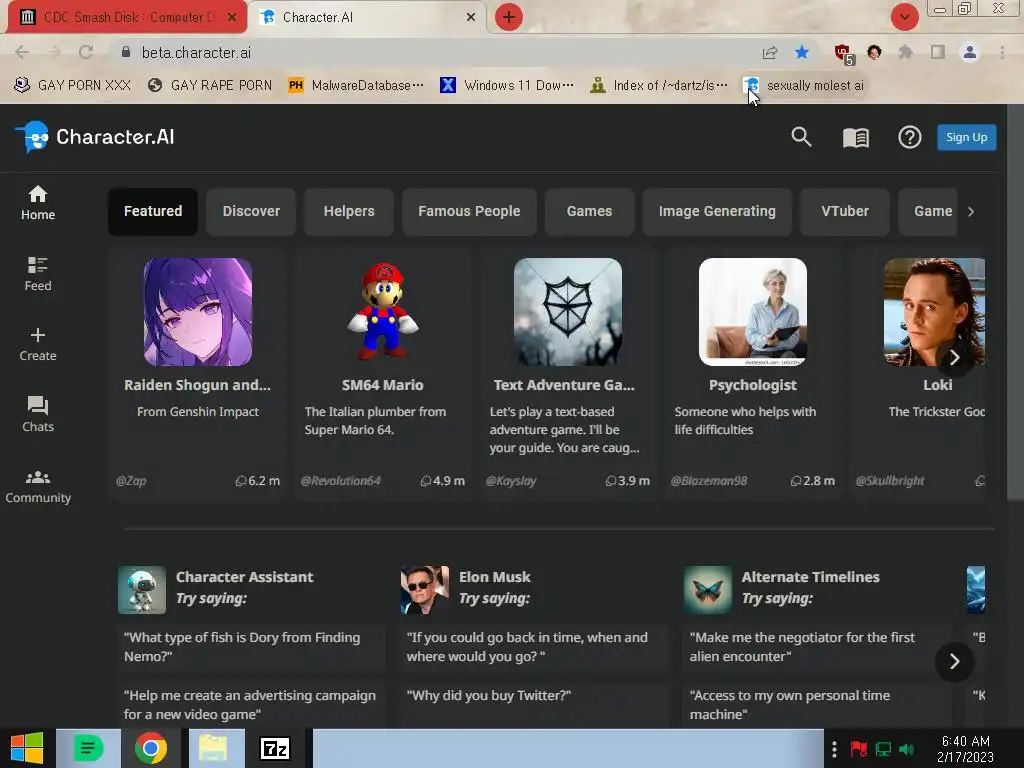Open the Raiden Shogun character thumbnail
1024x768 pixels.
pyautogui.click(x=198, y=312)
